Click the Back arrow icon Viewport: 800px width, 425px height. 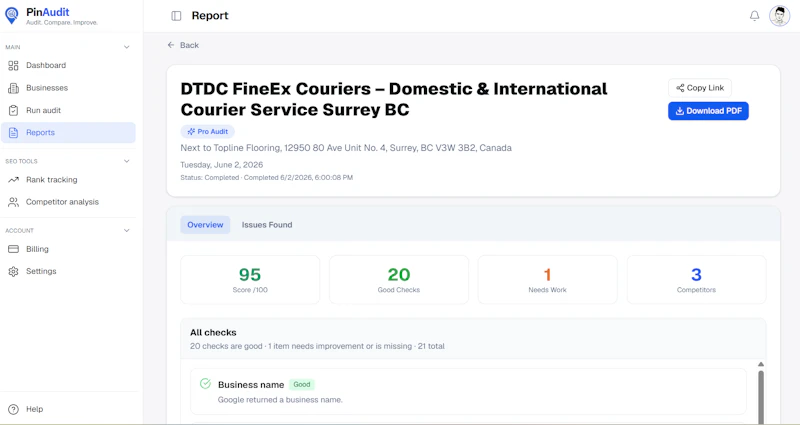(x=171, y=45)
